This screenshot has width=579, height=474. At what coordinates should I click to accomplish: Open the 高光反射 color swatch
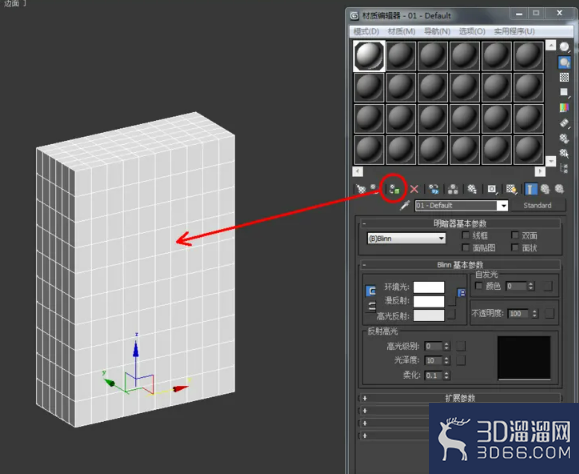pyautogui.click(x=429, y=315)
